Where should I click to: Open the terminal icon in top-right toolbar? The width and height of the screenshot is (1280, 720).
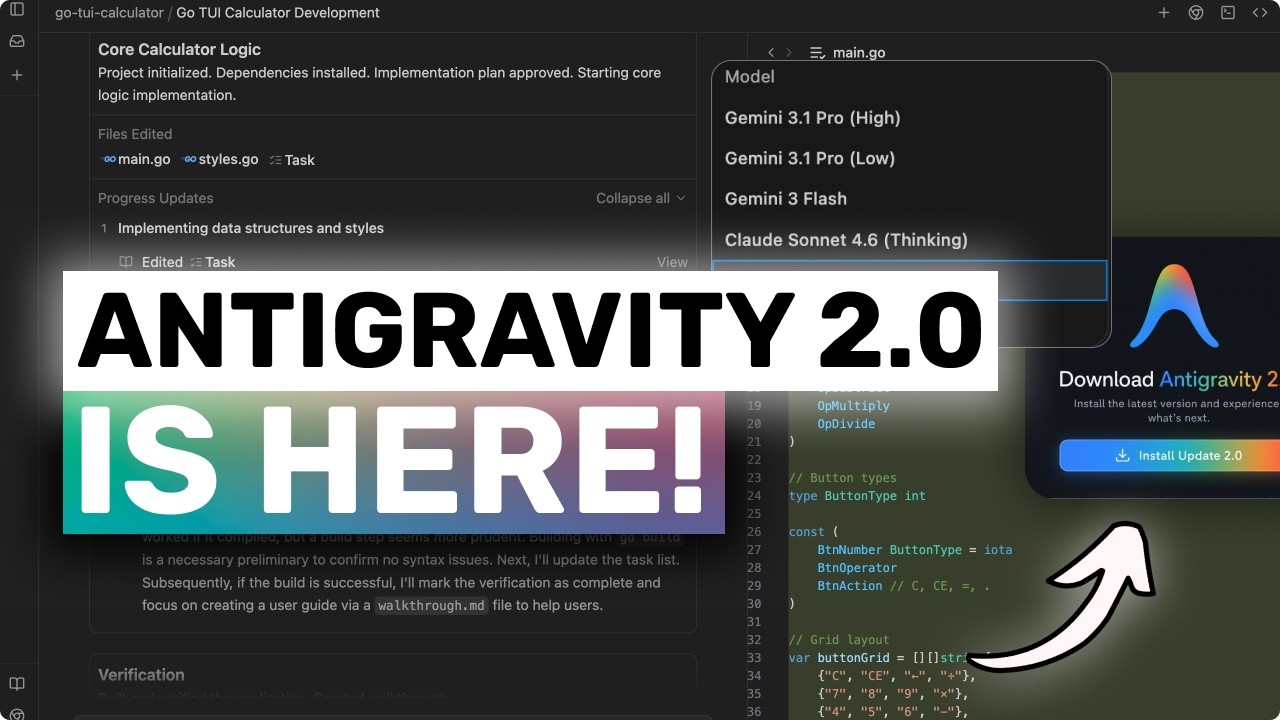[1228, 13]
